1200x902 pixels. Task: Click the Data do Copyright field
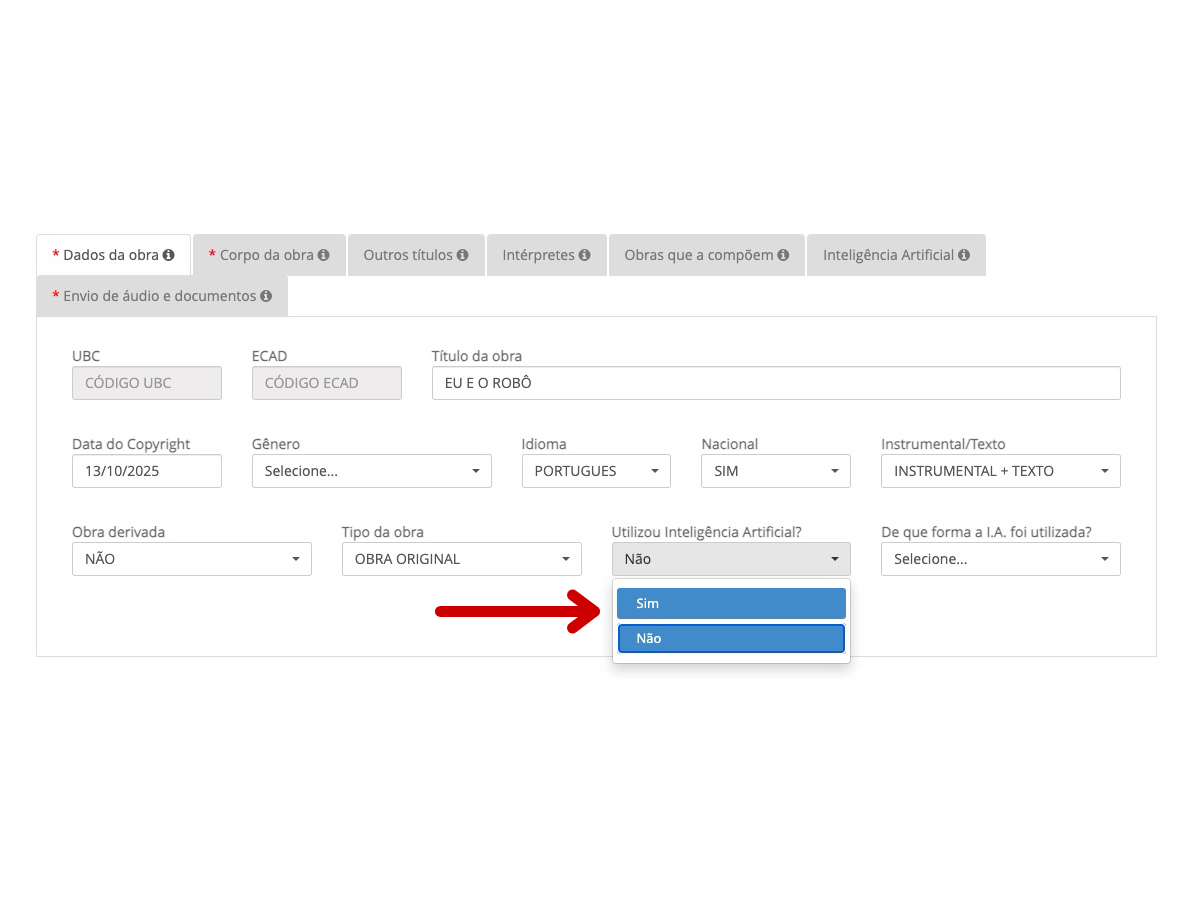(146, 471)
